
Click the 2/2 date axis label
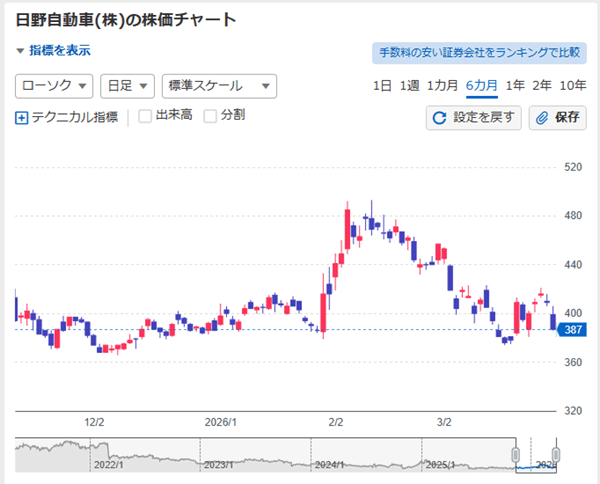[x=336, y=422]
